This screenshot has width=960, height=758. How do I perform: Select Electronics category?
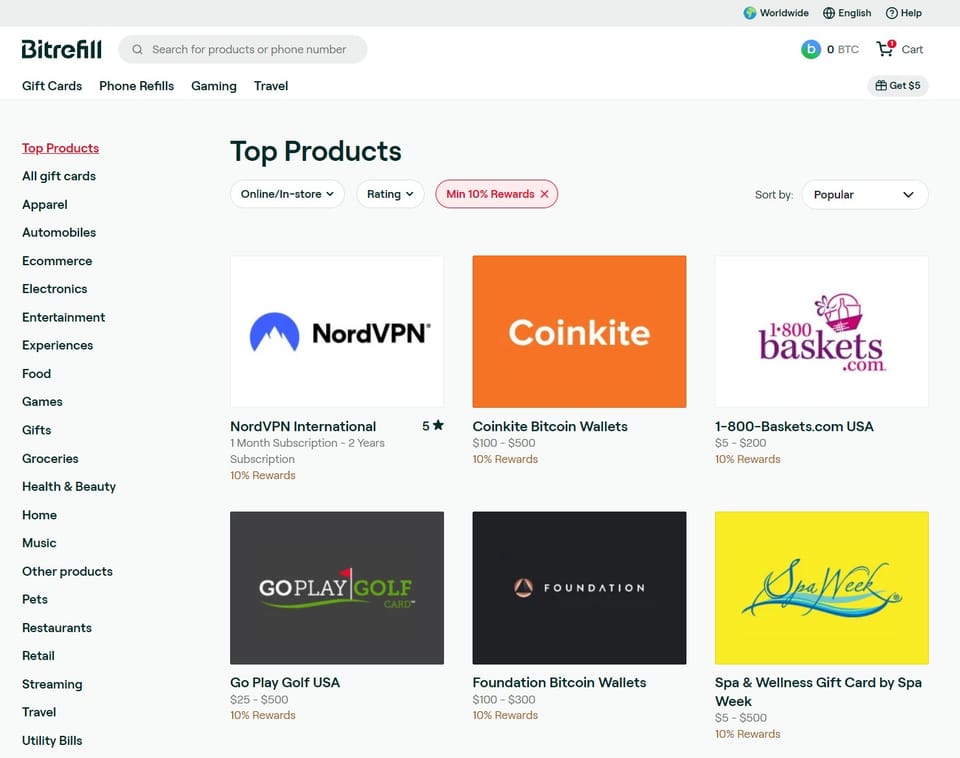coord(54,289)
